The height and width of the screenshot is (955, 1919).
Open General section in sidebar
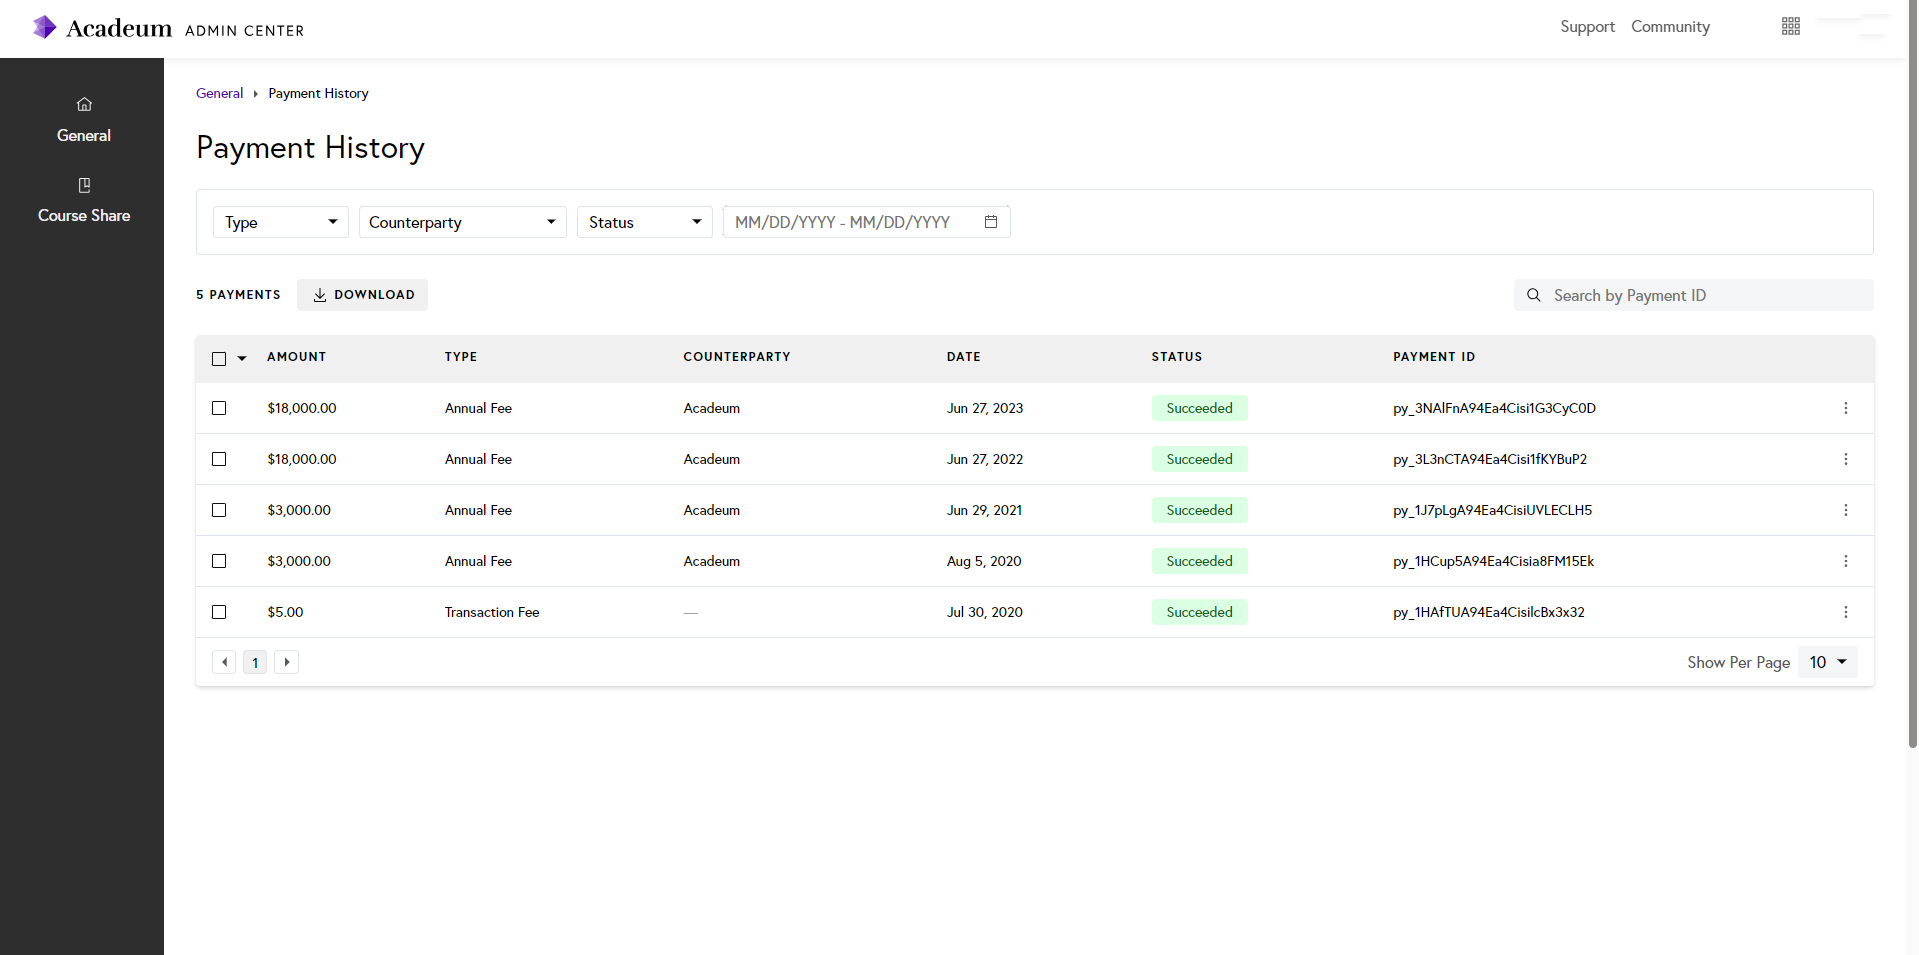(x=84, y=120)
